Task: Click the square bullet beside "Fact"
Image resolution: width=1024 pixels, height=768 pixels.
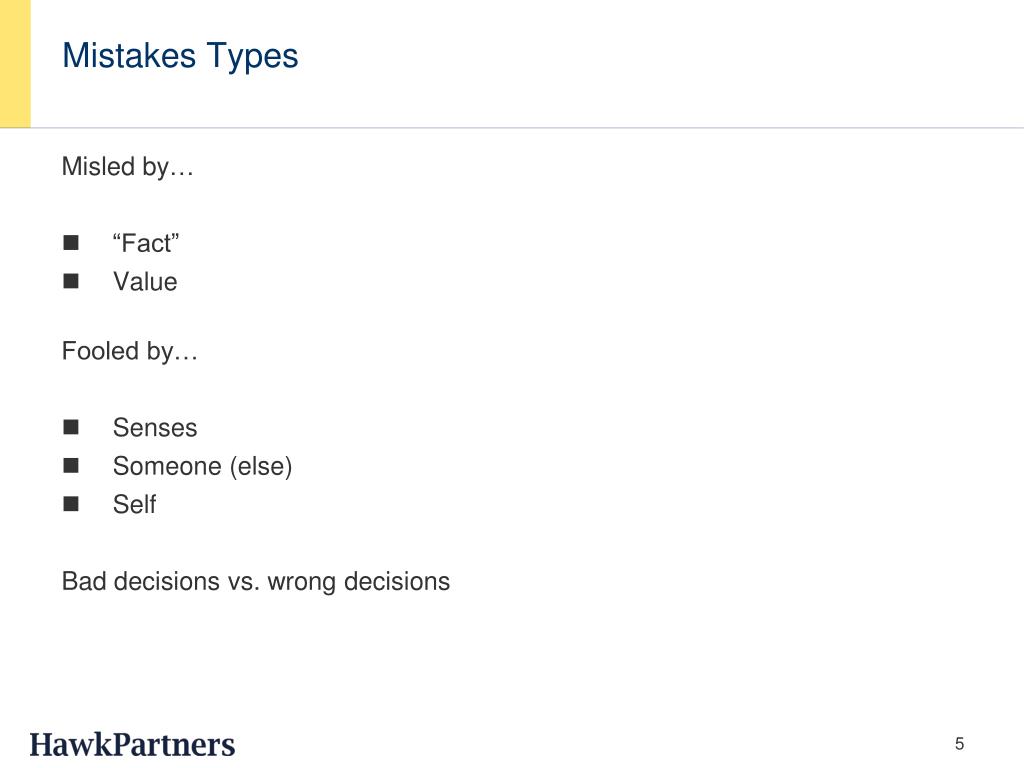Action: [x=71, y=243]
